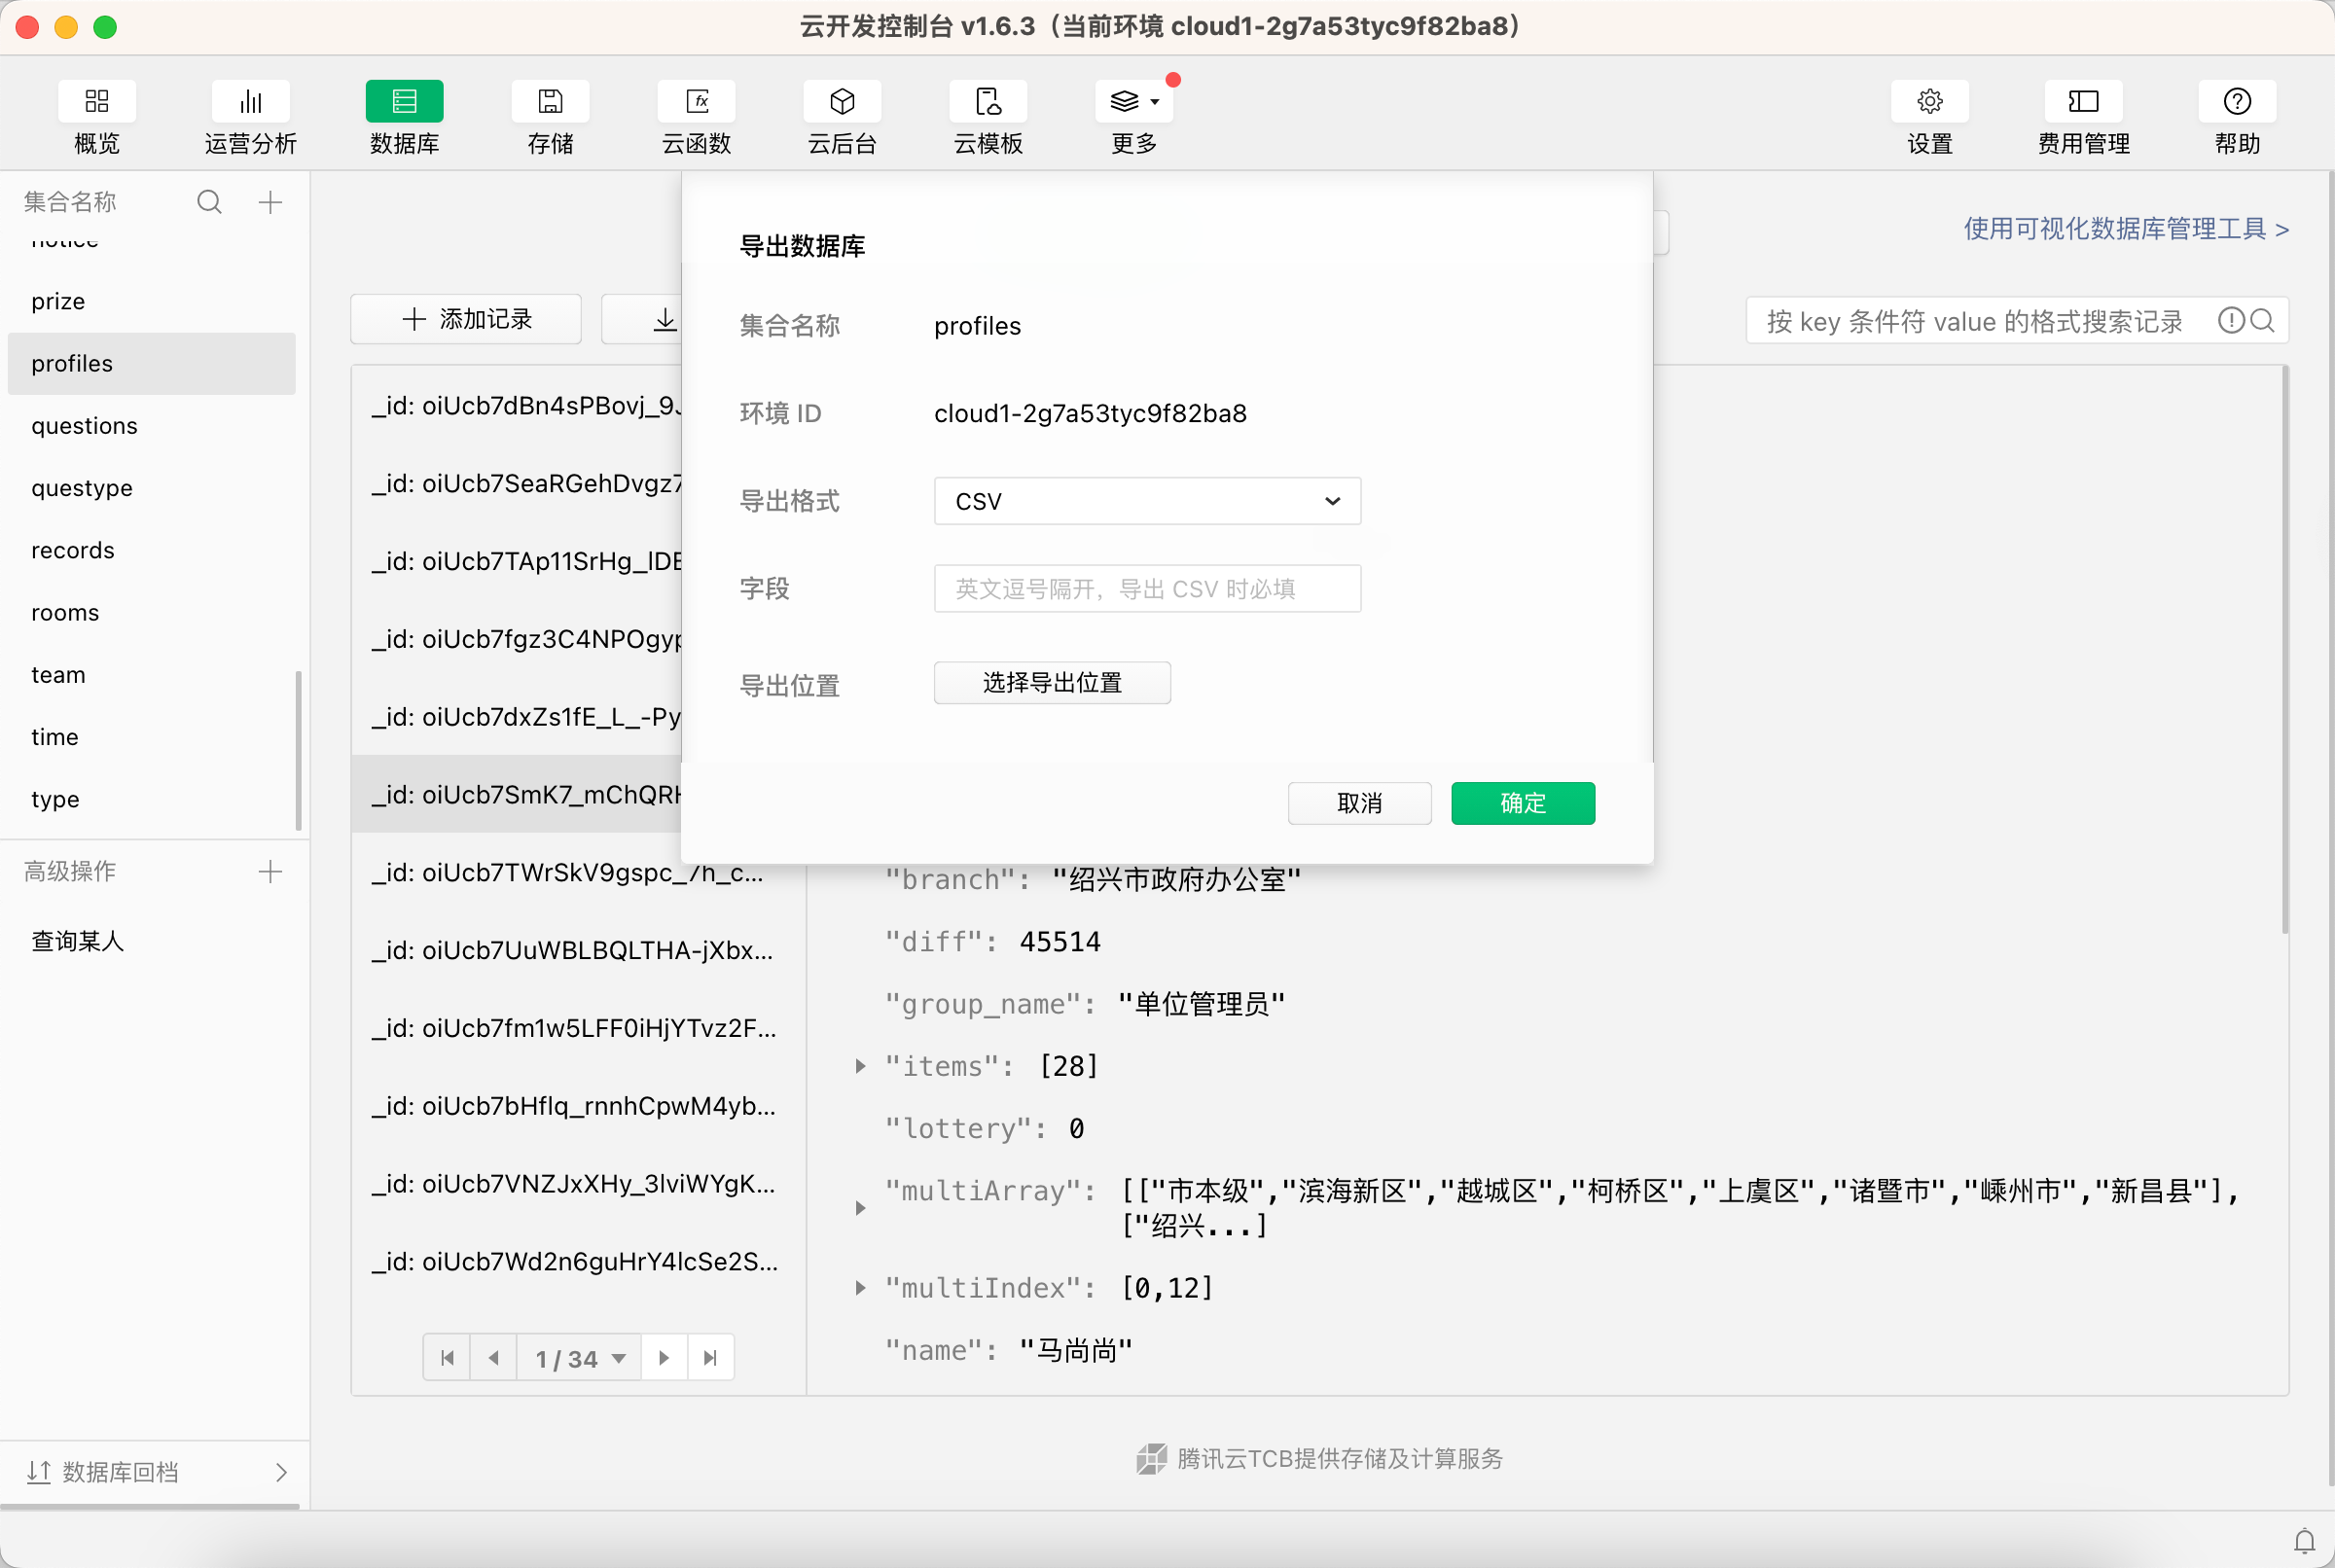This screenshot has height=1568, width=2335.
Task: Click the 字段 input field
Action: (x=1146, y=589)
